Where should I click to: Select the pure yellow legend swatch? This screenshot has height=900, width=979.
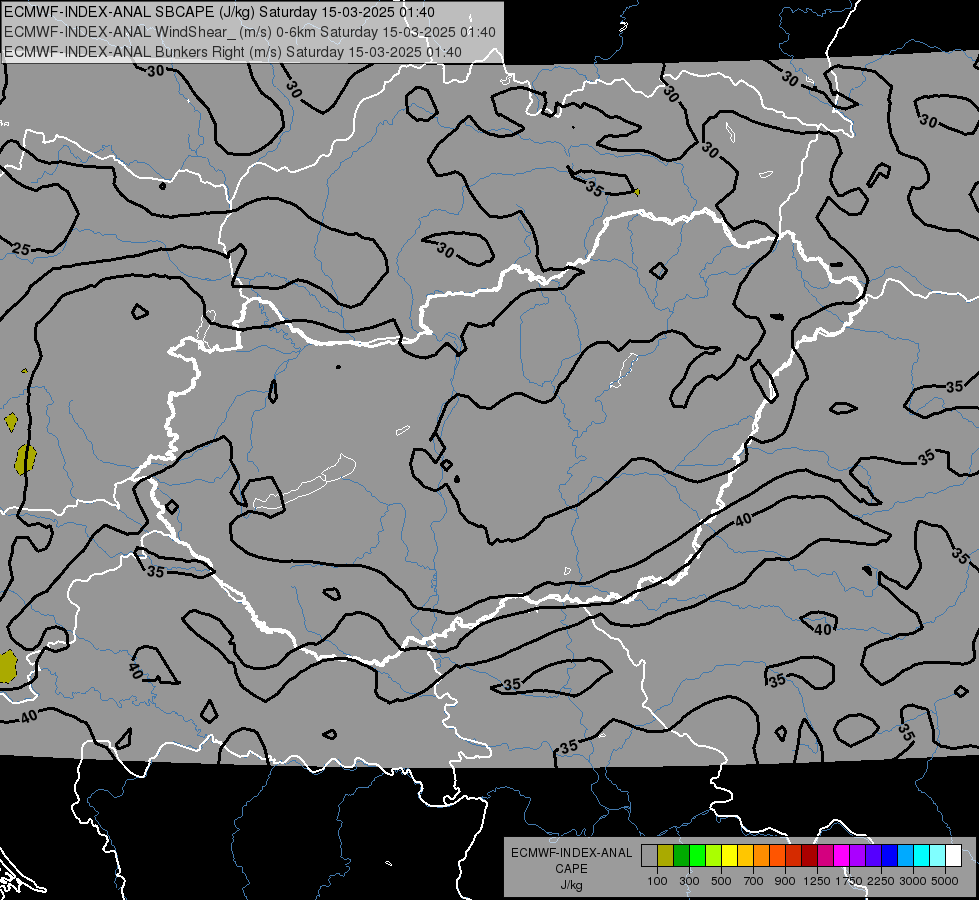[x=729, y=855]
